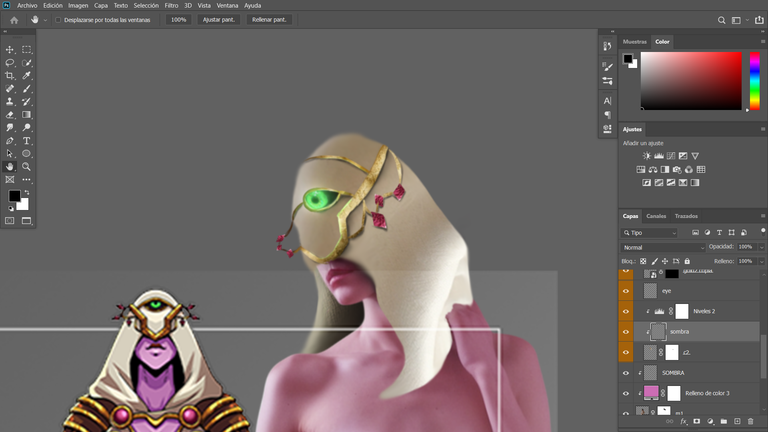This screenshot has width=768, height=432.
Task: Swap foreground and background colors
Action: [27, 192]
